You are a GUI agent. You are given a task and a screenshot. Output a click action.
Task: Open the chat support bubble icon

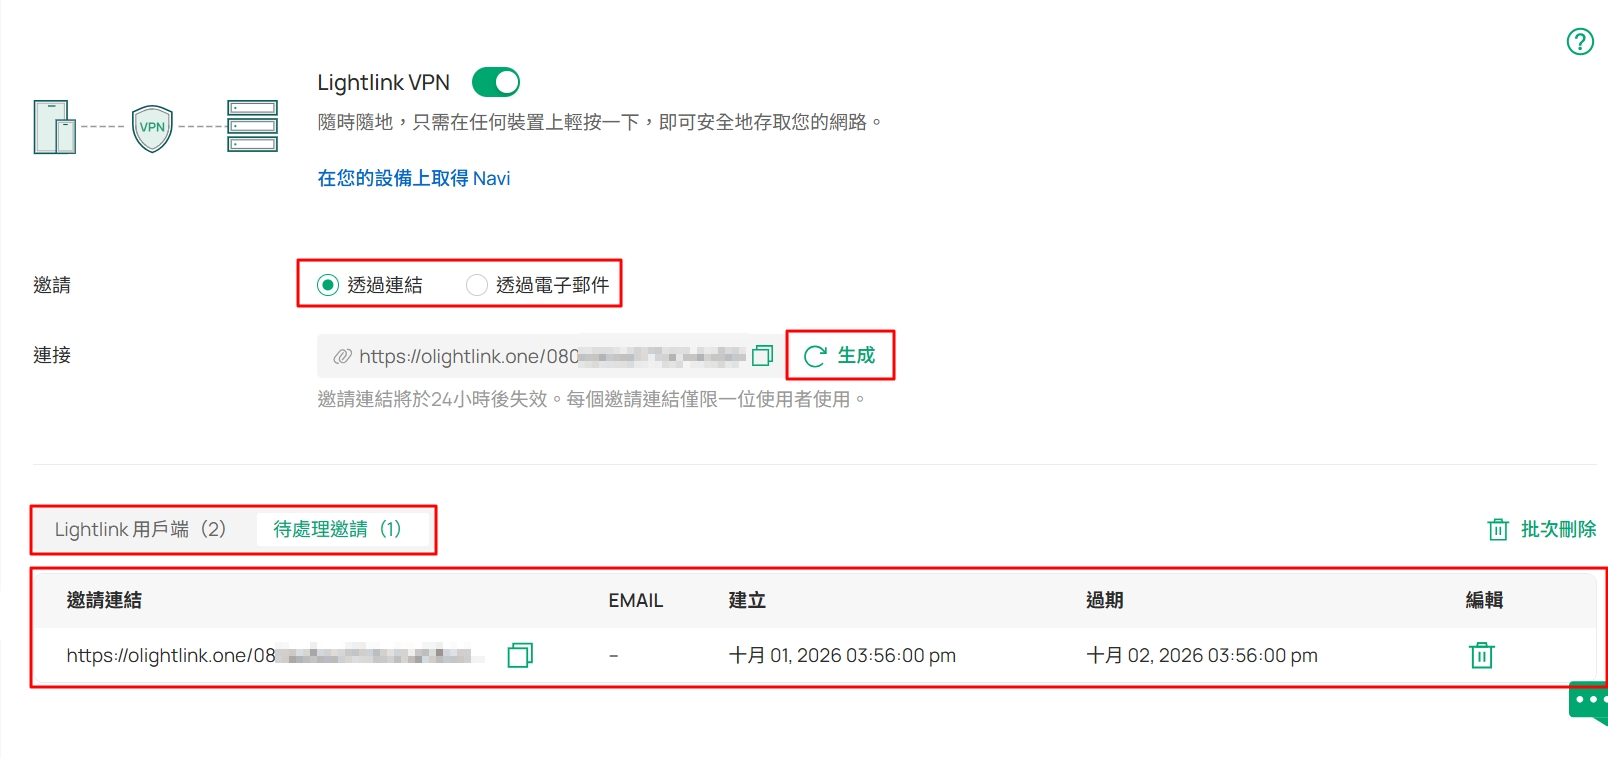(x=1588, y=702)
